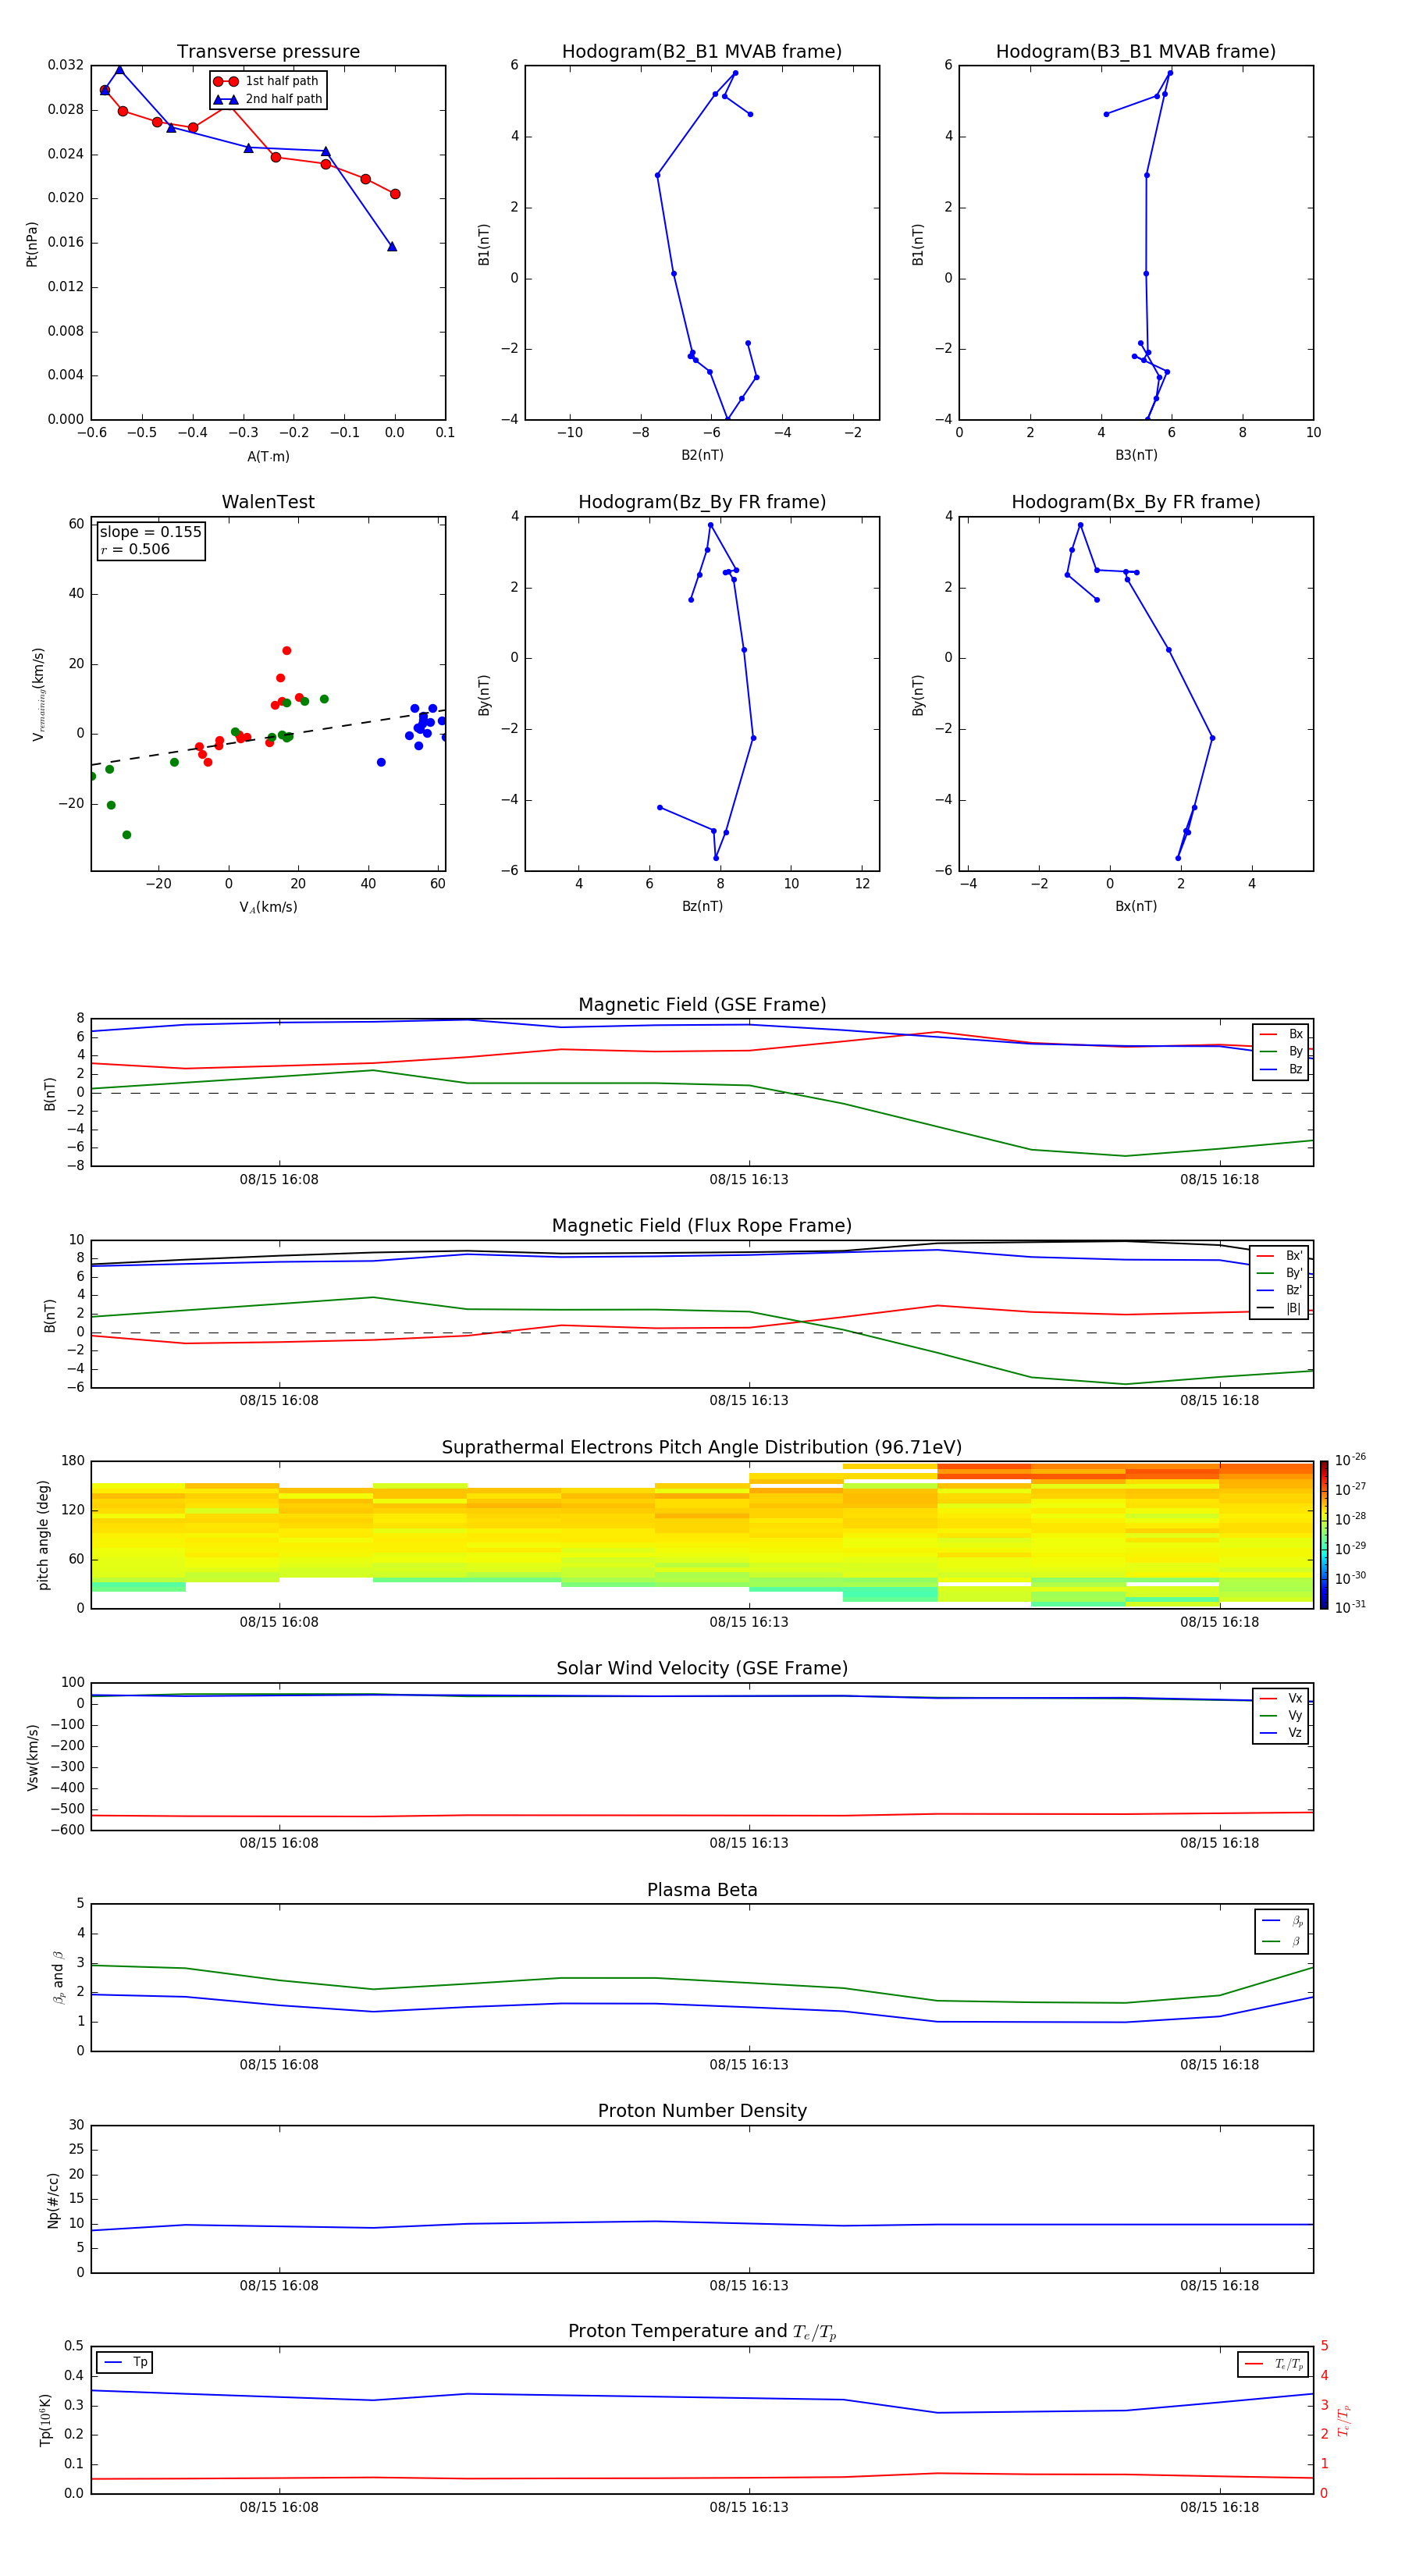
Task: Click the "Magnetic Field (Flux Rope Frame)" title
Action: 702,1226
